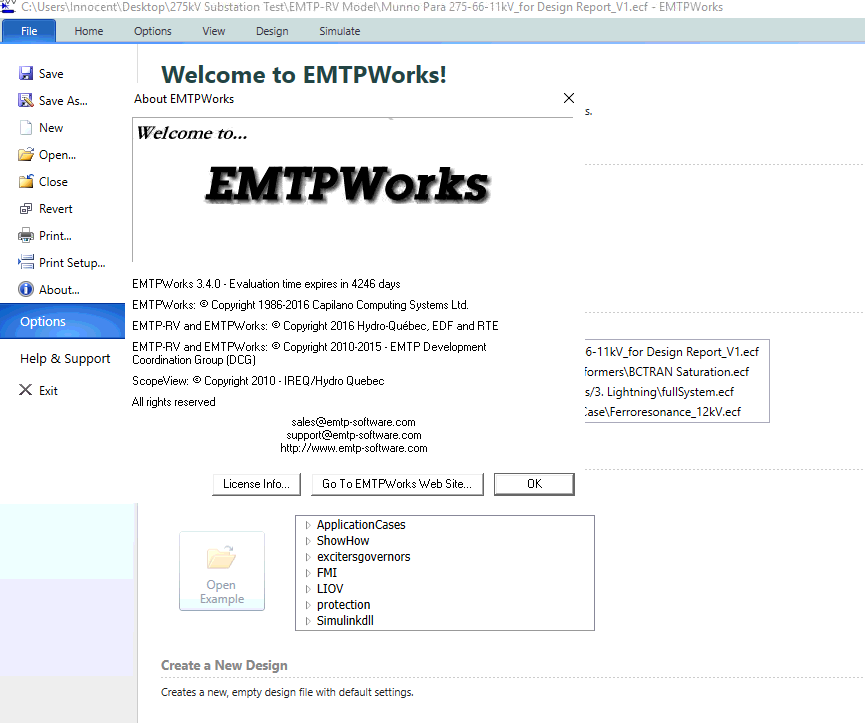Expand the LIOV tree node

[308, 589]
